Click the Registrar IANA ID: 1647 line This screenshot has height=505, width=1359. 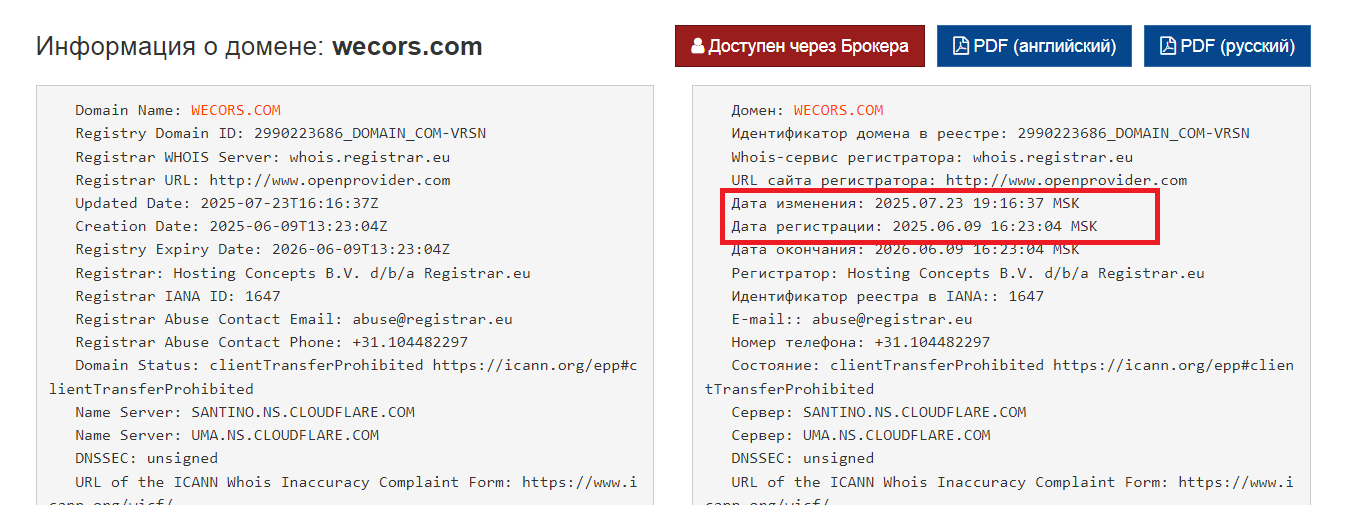pos(178,296)
